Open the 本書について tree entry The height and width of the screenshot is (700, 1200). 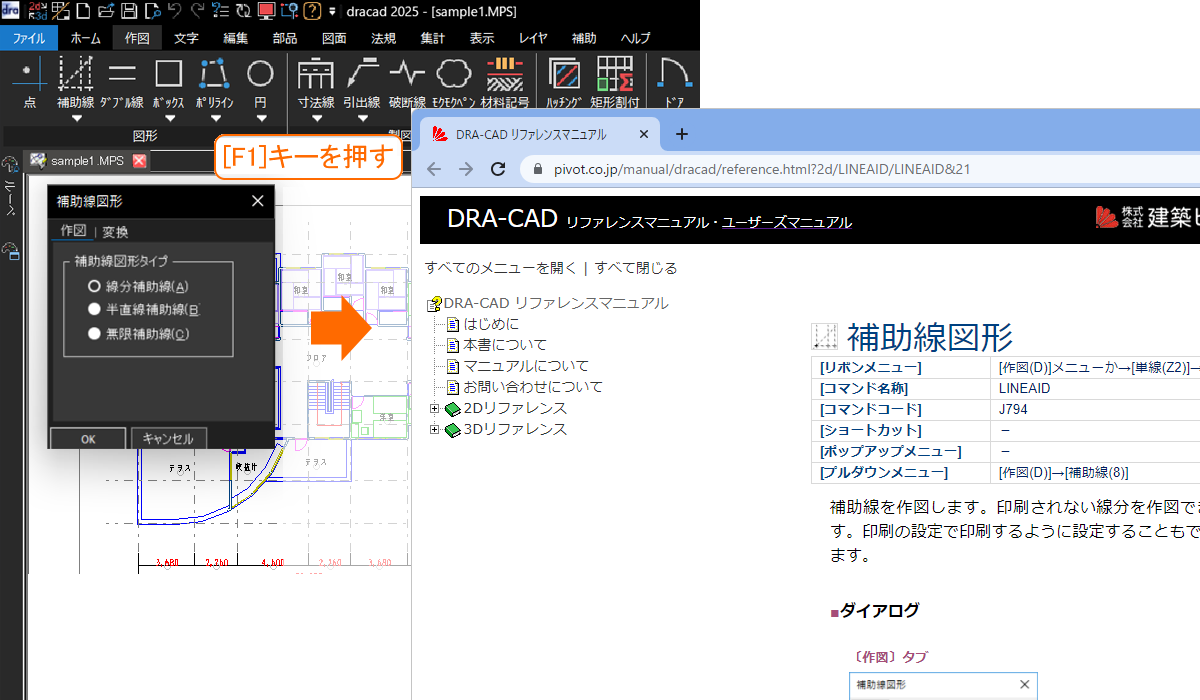click(505, 345)
